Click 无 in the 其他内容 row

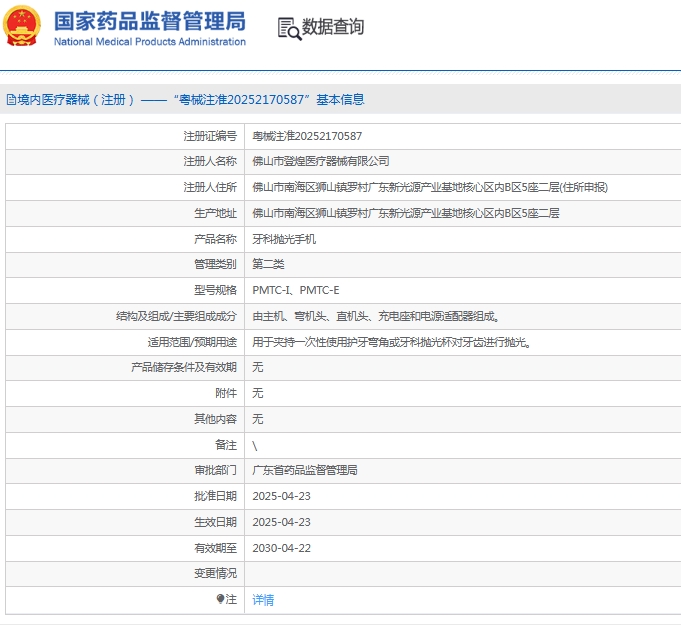click(258, 419)
